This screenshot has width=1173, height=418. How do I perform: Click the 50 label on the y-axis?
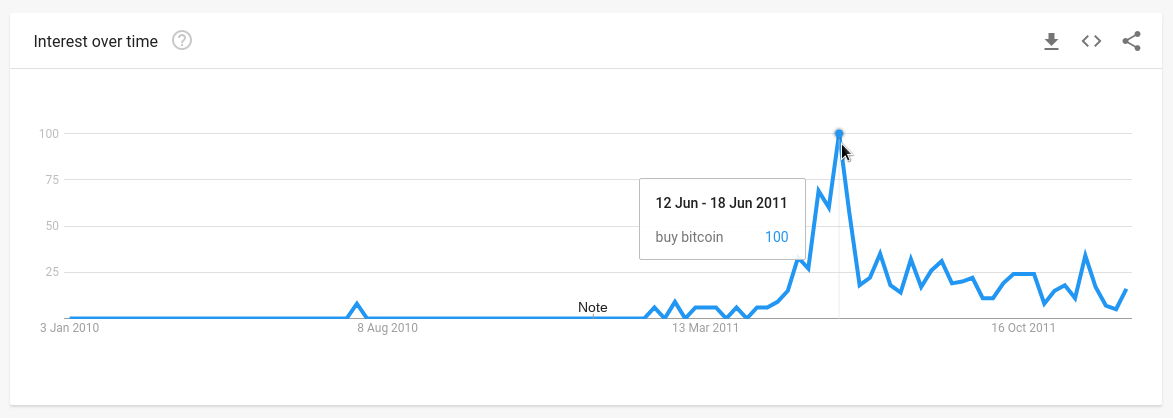(52, 226)
